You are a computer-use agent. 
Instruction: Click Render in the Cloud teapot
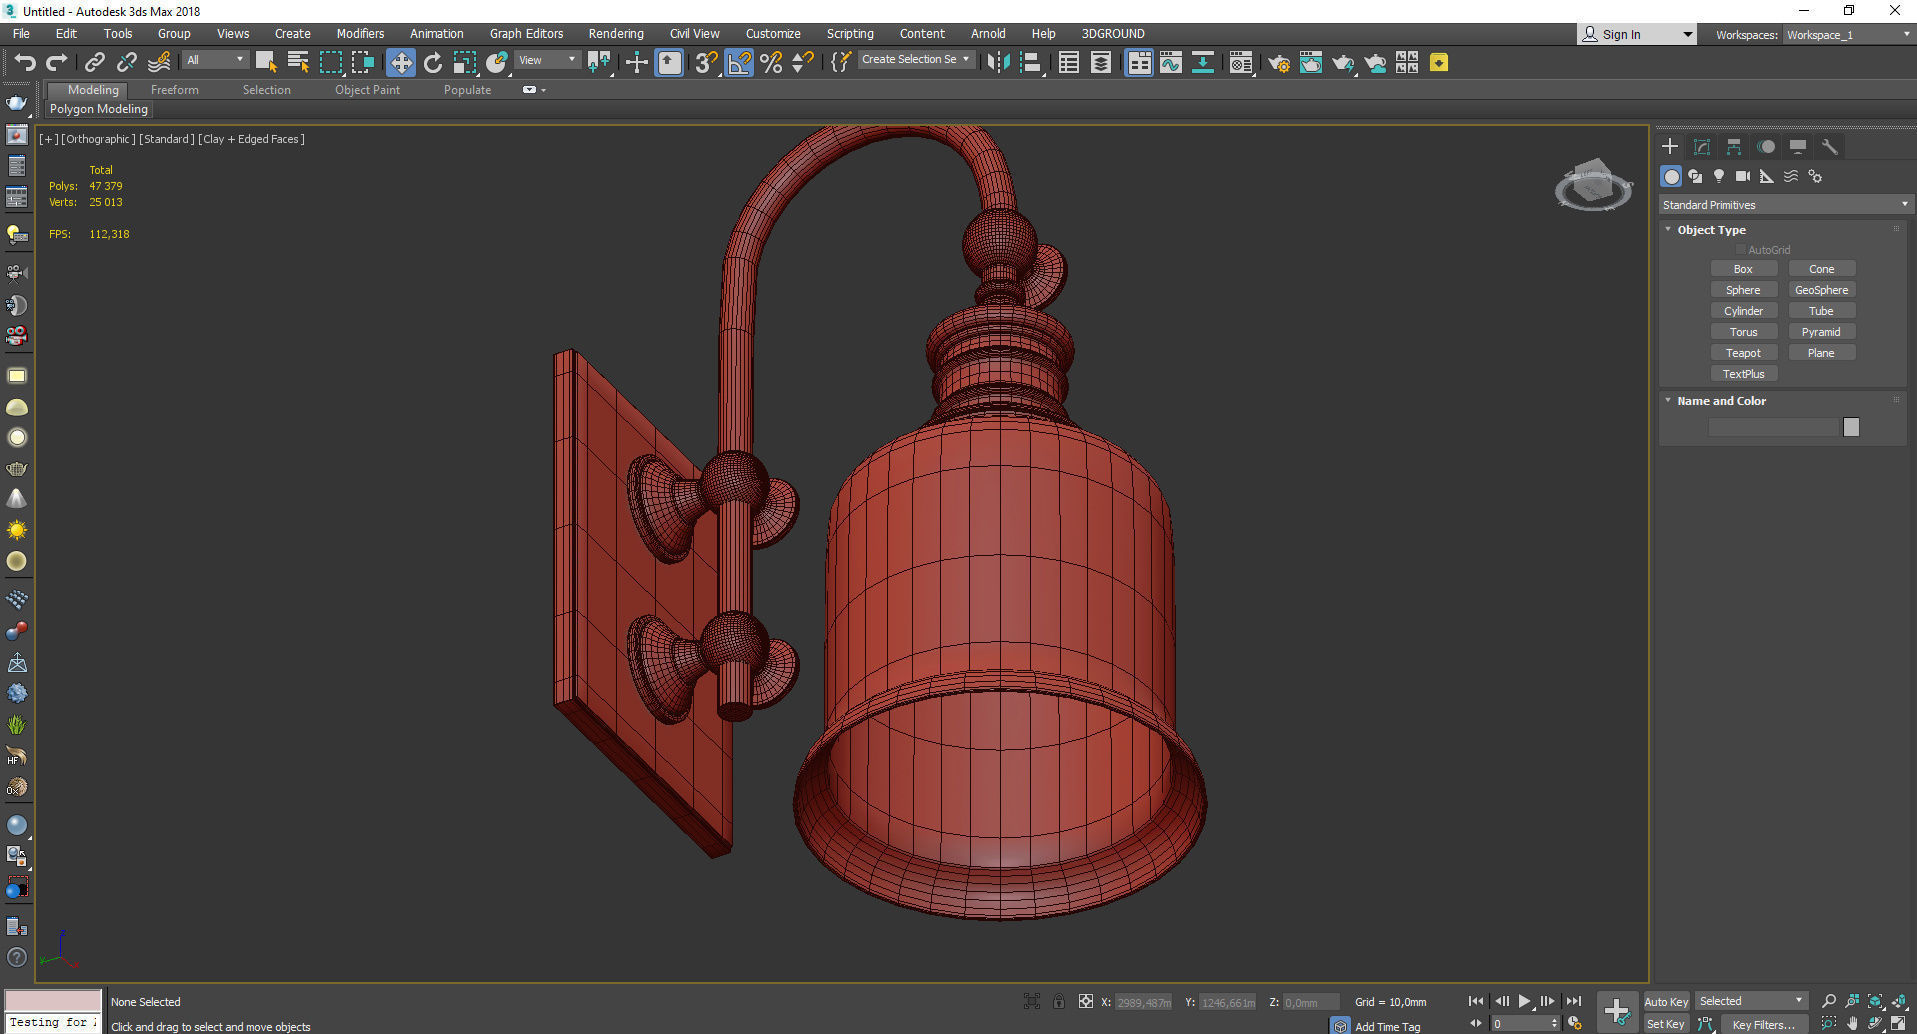tap(1375, 62)
